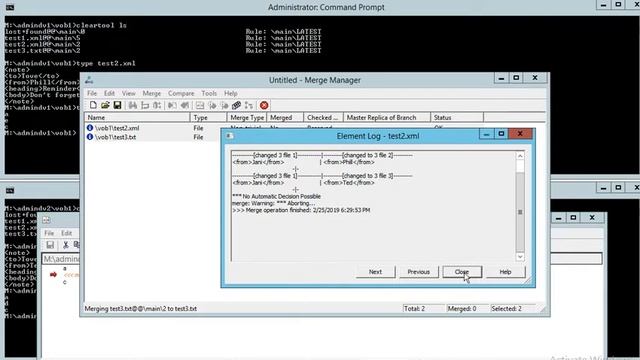Click the binoculars Find icon in Merge Manager toolbar
640x360 pixels.
coord(132,105)
